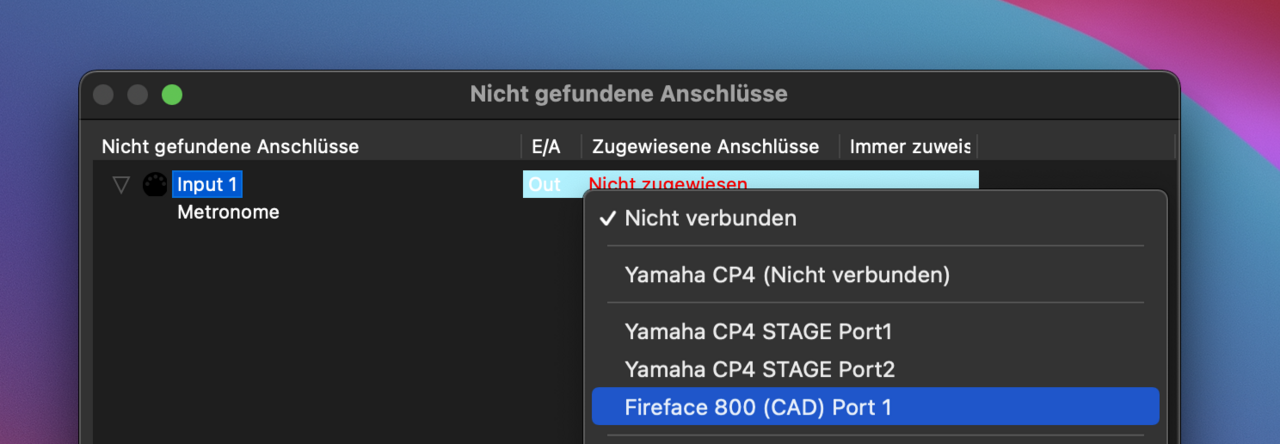Screen dimensions: 1280x444
Task: Click the first gray window button
Action: 103,95
